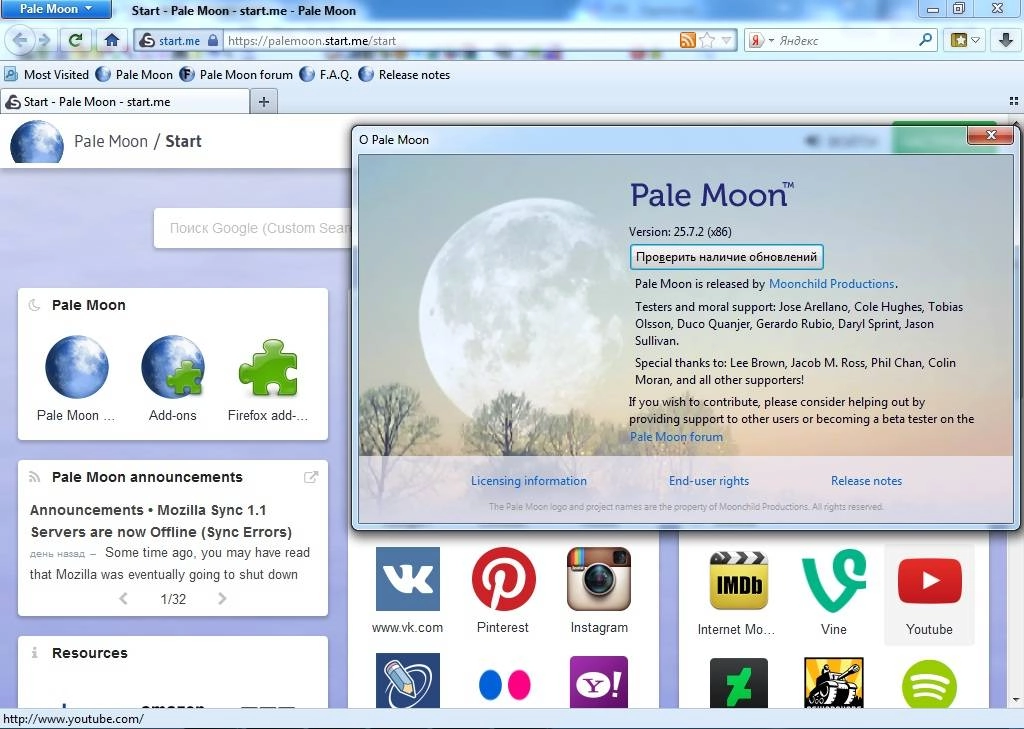Open the Pale Moon globe shortcut in the widget

[76, 366]
